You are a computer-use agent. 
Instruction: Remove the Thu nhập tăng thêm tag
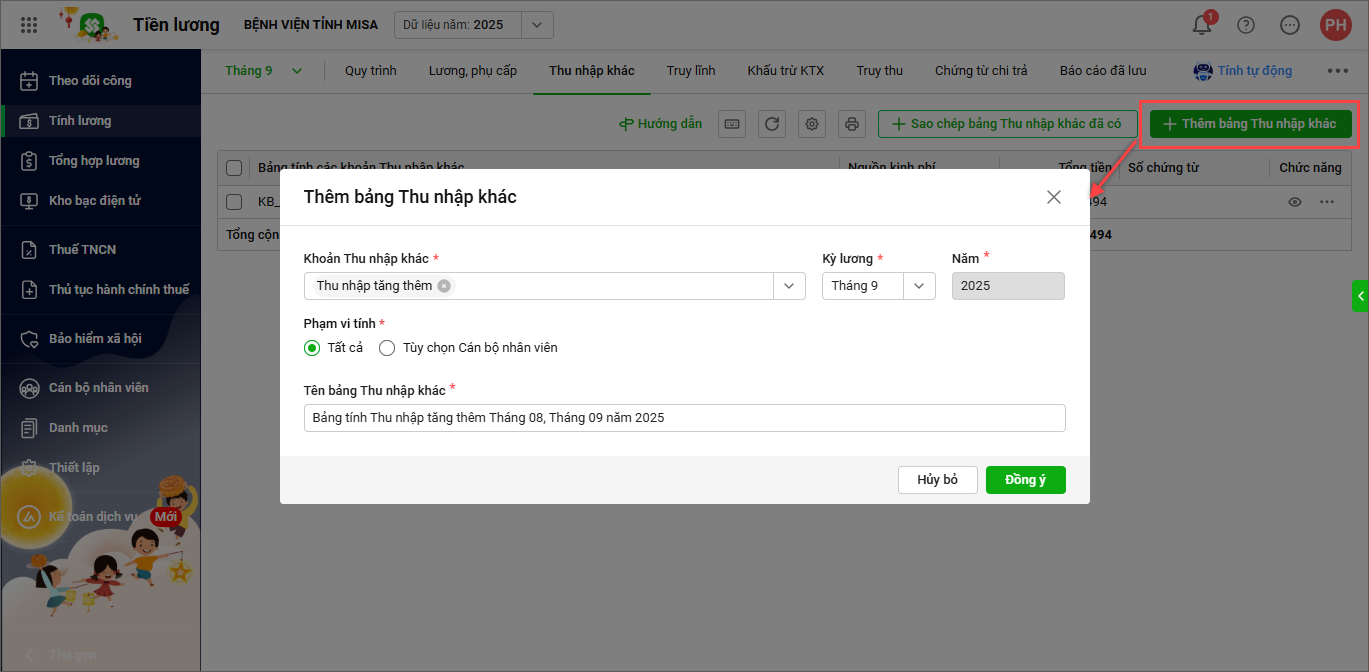click(x=444, y=286)
